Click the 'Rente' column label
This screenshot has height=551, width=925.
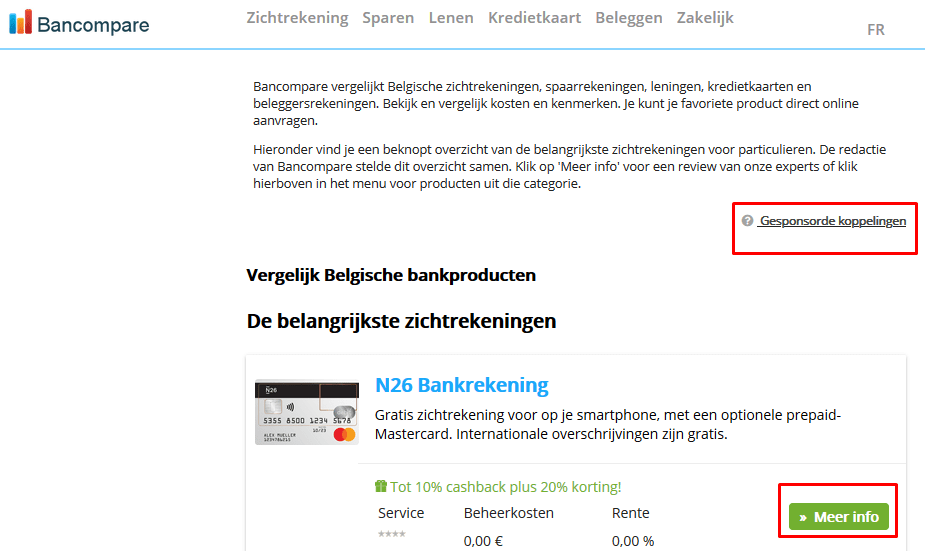631,513
